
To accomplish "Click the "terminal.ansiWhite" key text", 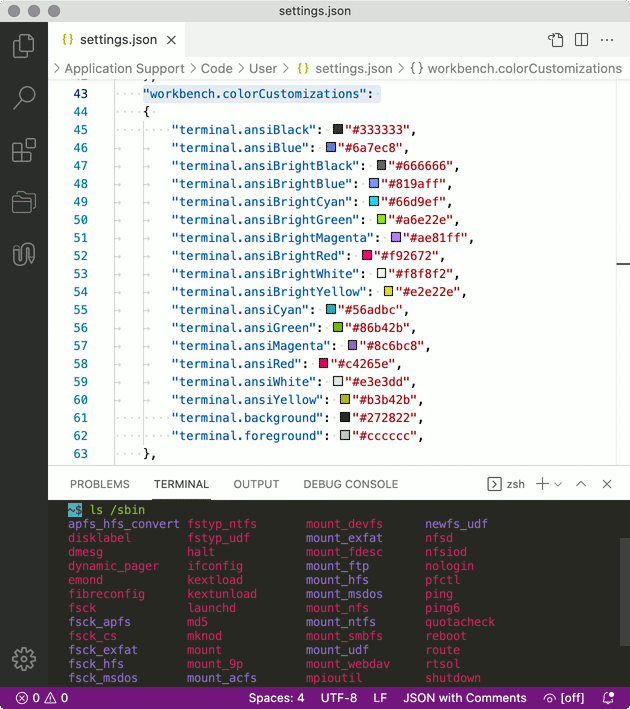I will [243, 382].
